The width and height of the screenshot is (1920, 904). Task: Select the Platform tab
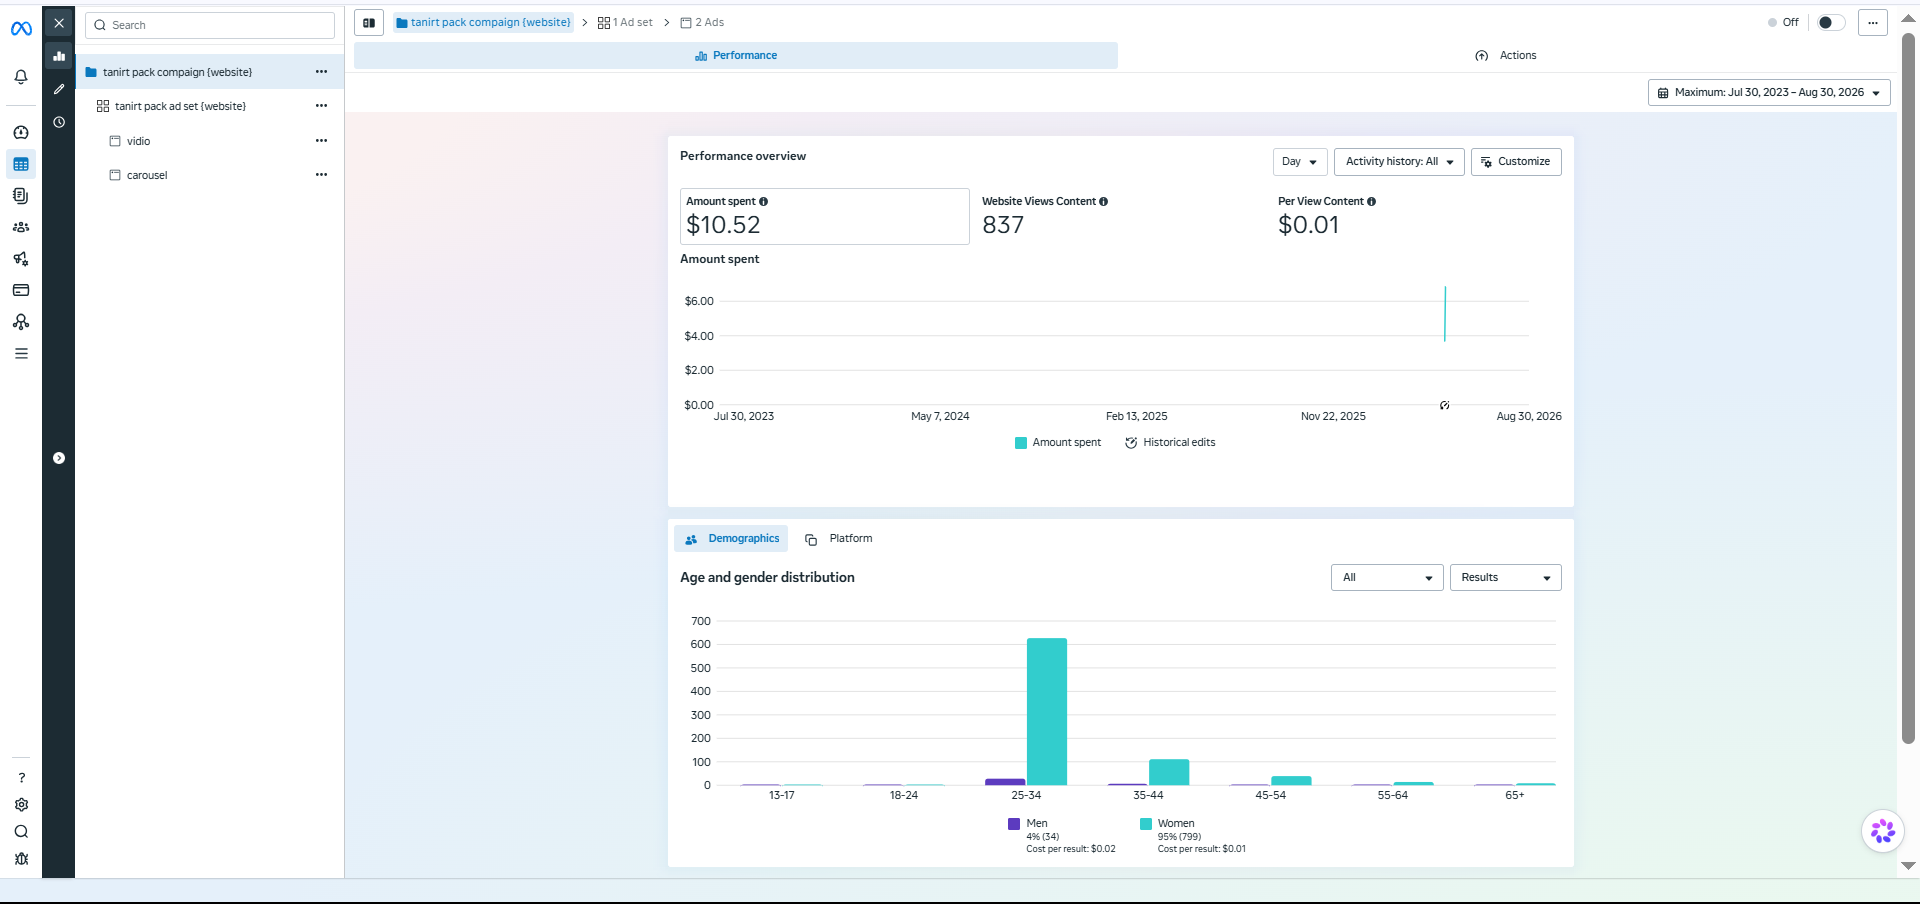click(838, 539)
